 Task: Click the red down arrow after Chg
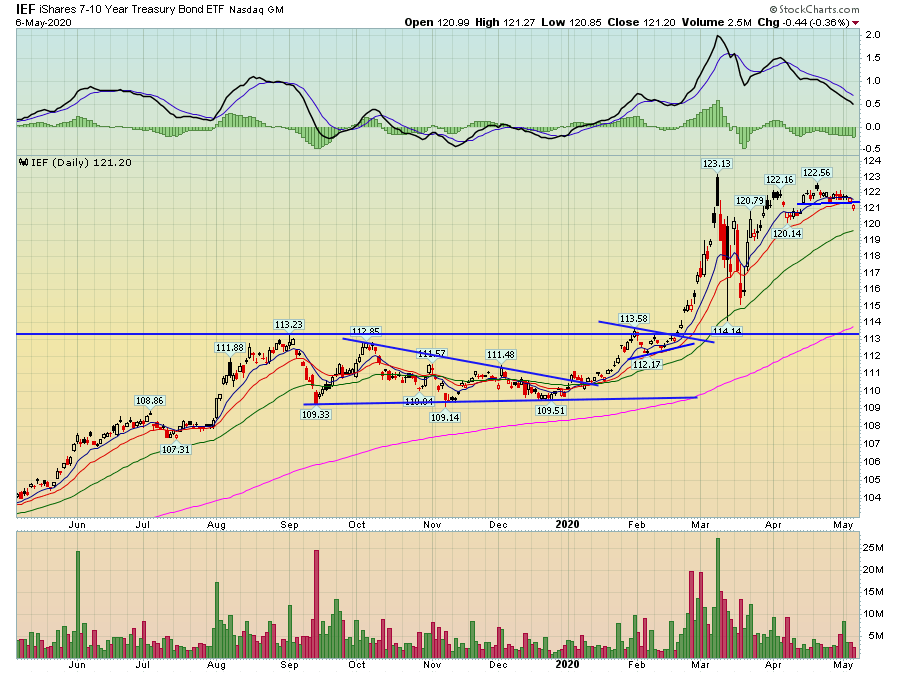click(855, 23)
